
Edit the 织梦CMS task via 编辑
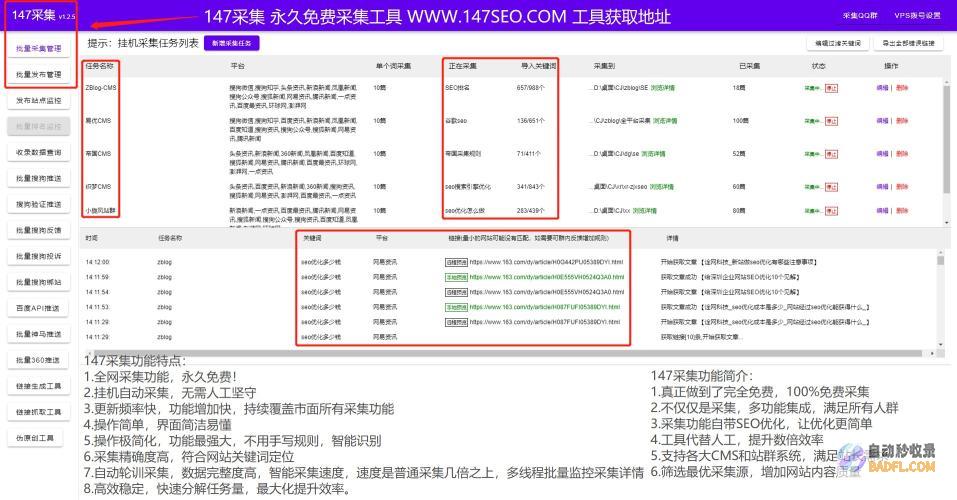[x=883, y=187]
